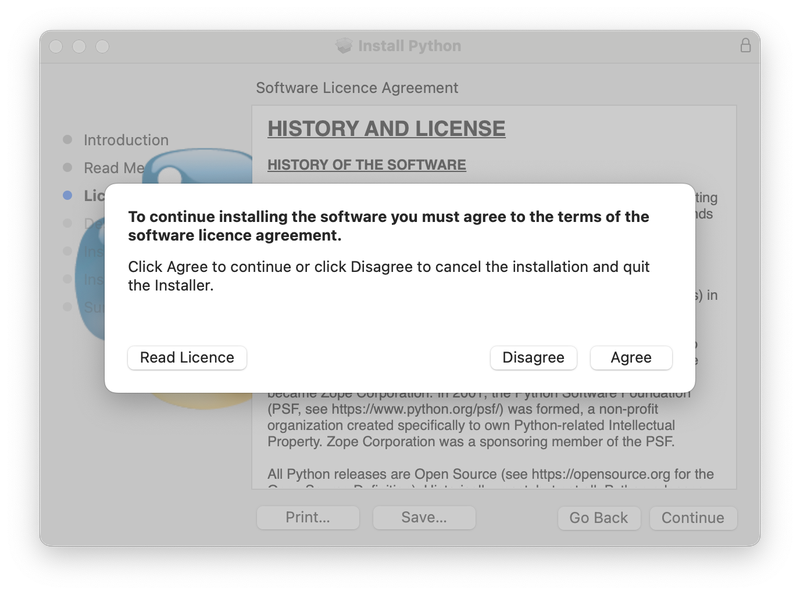Click the blue bullet of the current Licence step
The width and height of the screenshot is (800, 595).
click(67, 195)
